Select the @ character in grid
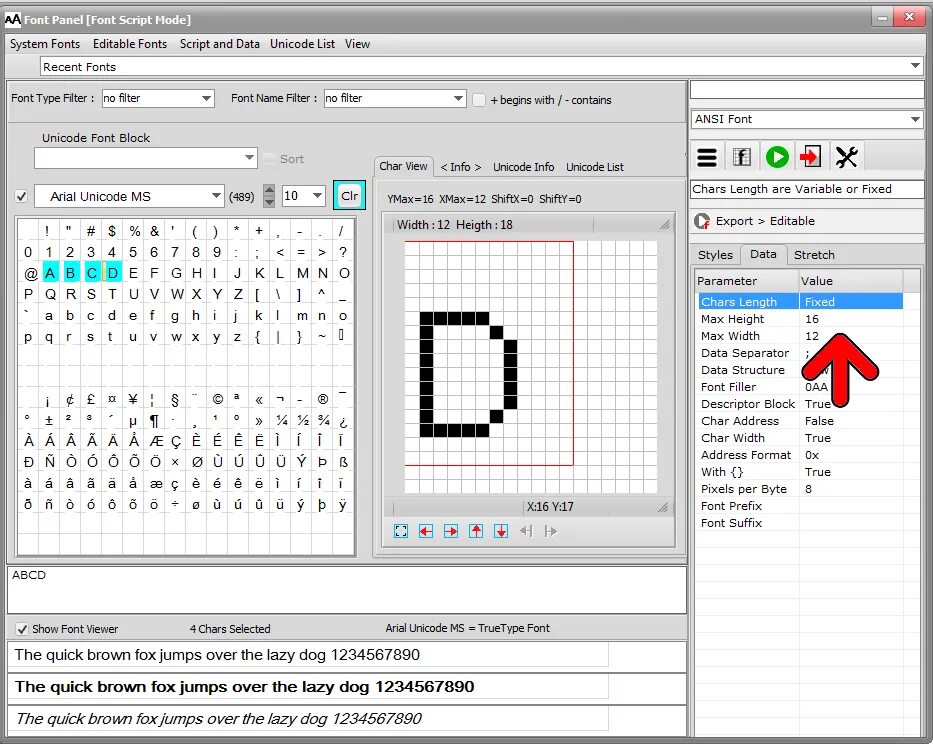This screenshot has height=744, width=933. (x=30, y=273)
